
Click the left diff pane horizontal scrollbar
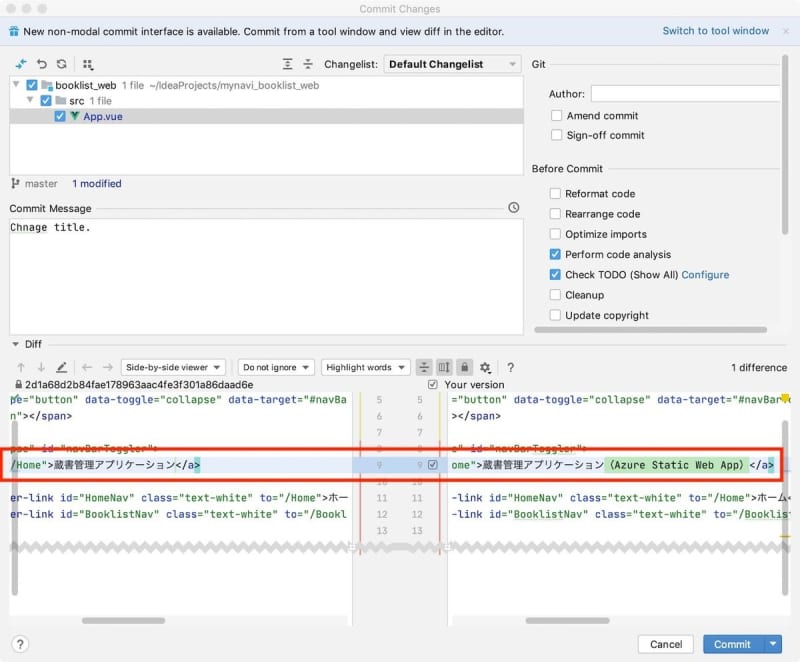coord(123,621)
